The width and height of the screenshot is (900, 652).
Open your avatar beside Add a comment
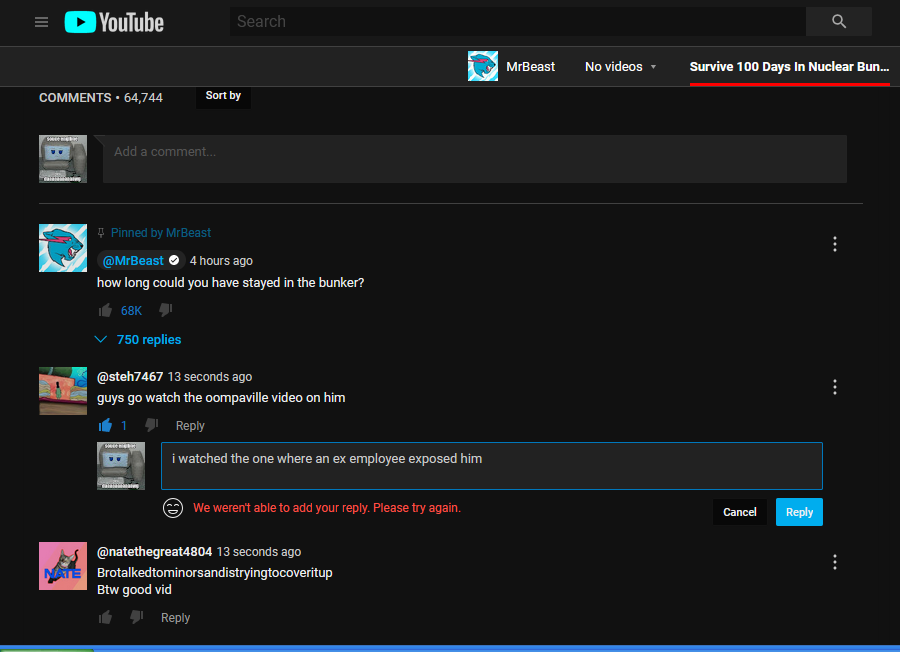tap(63, 159)
